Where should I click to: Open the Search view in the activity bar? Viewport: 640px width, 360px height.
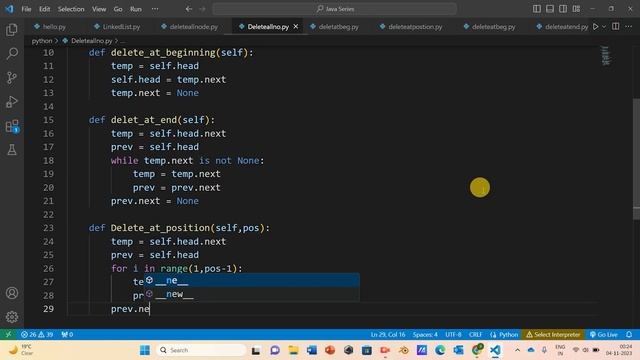[x=12, y=53]
